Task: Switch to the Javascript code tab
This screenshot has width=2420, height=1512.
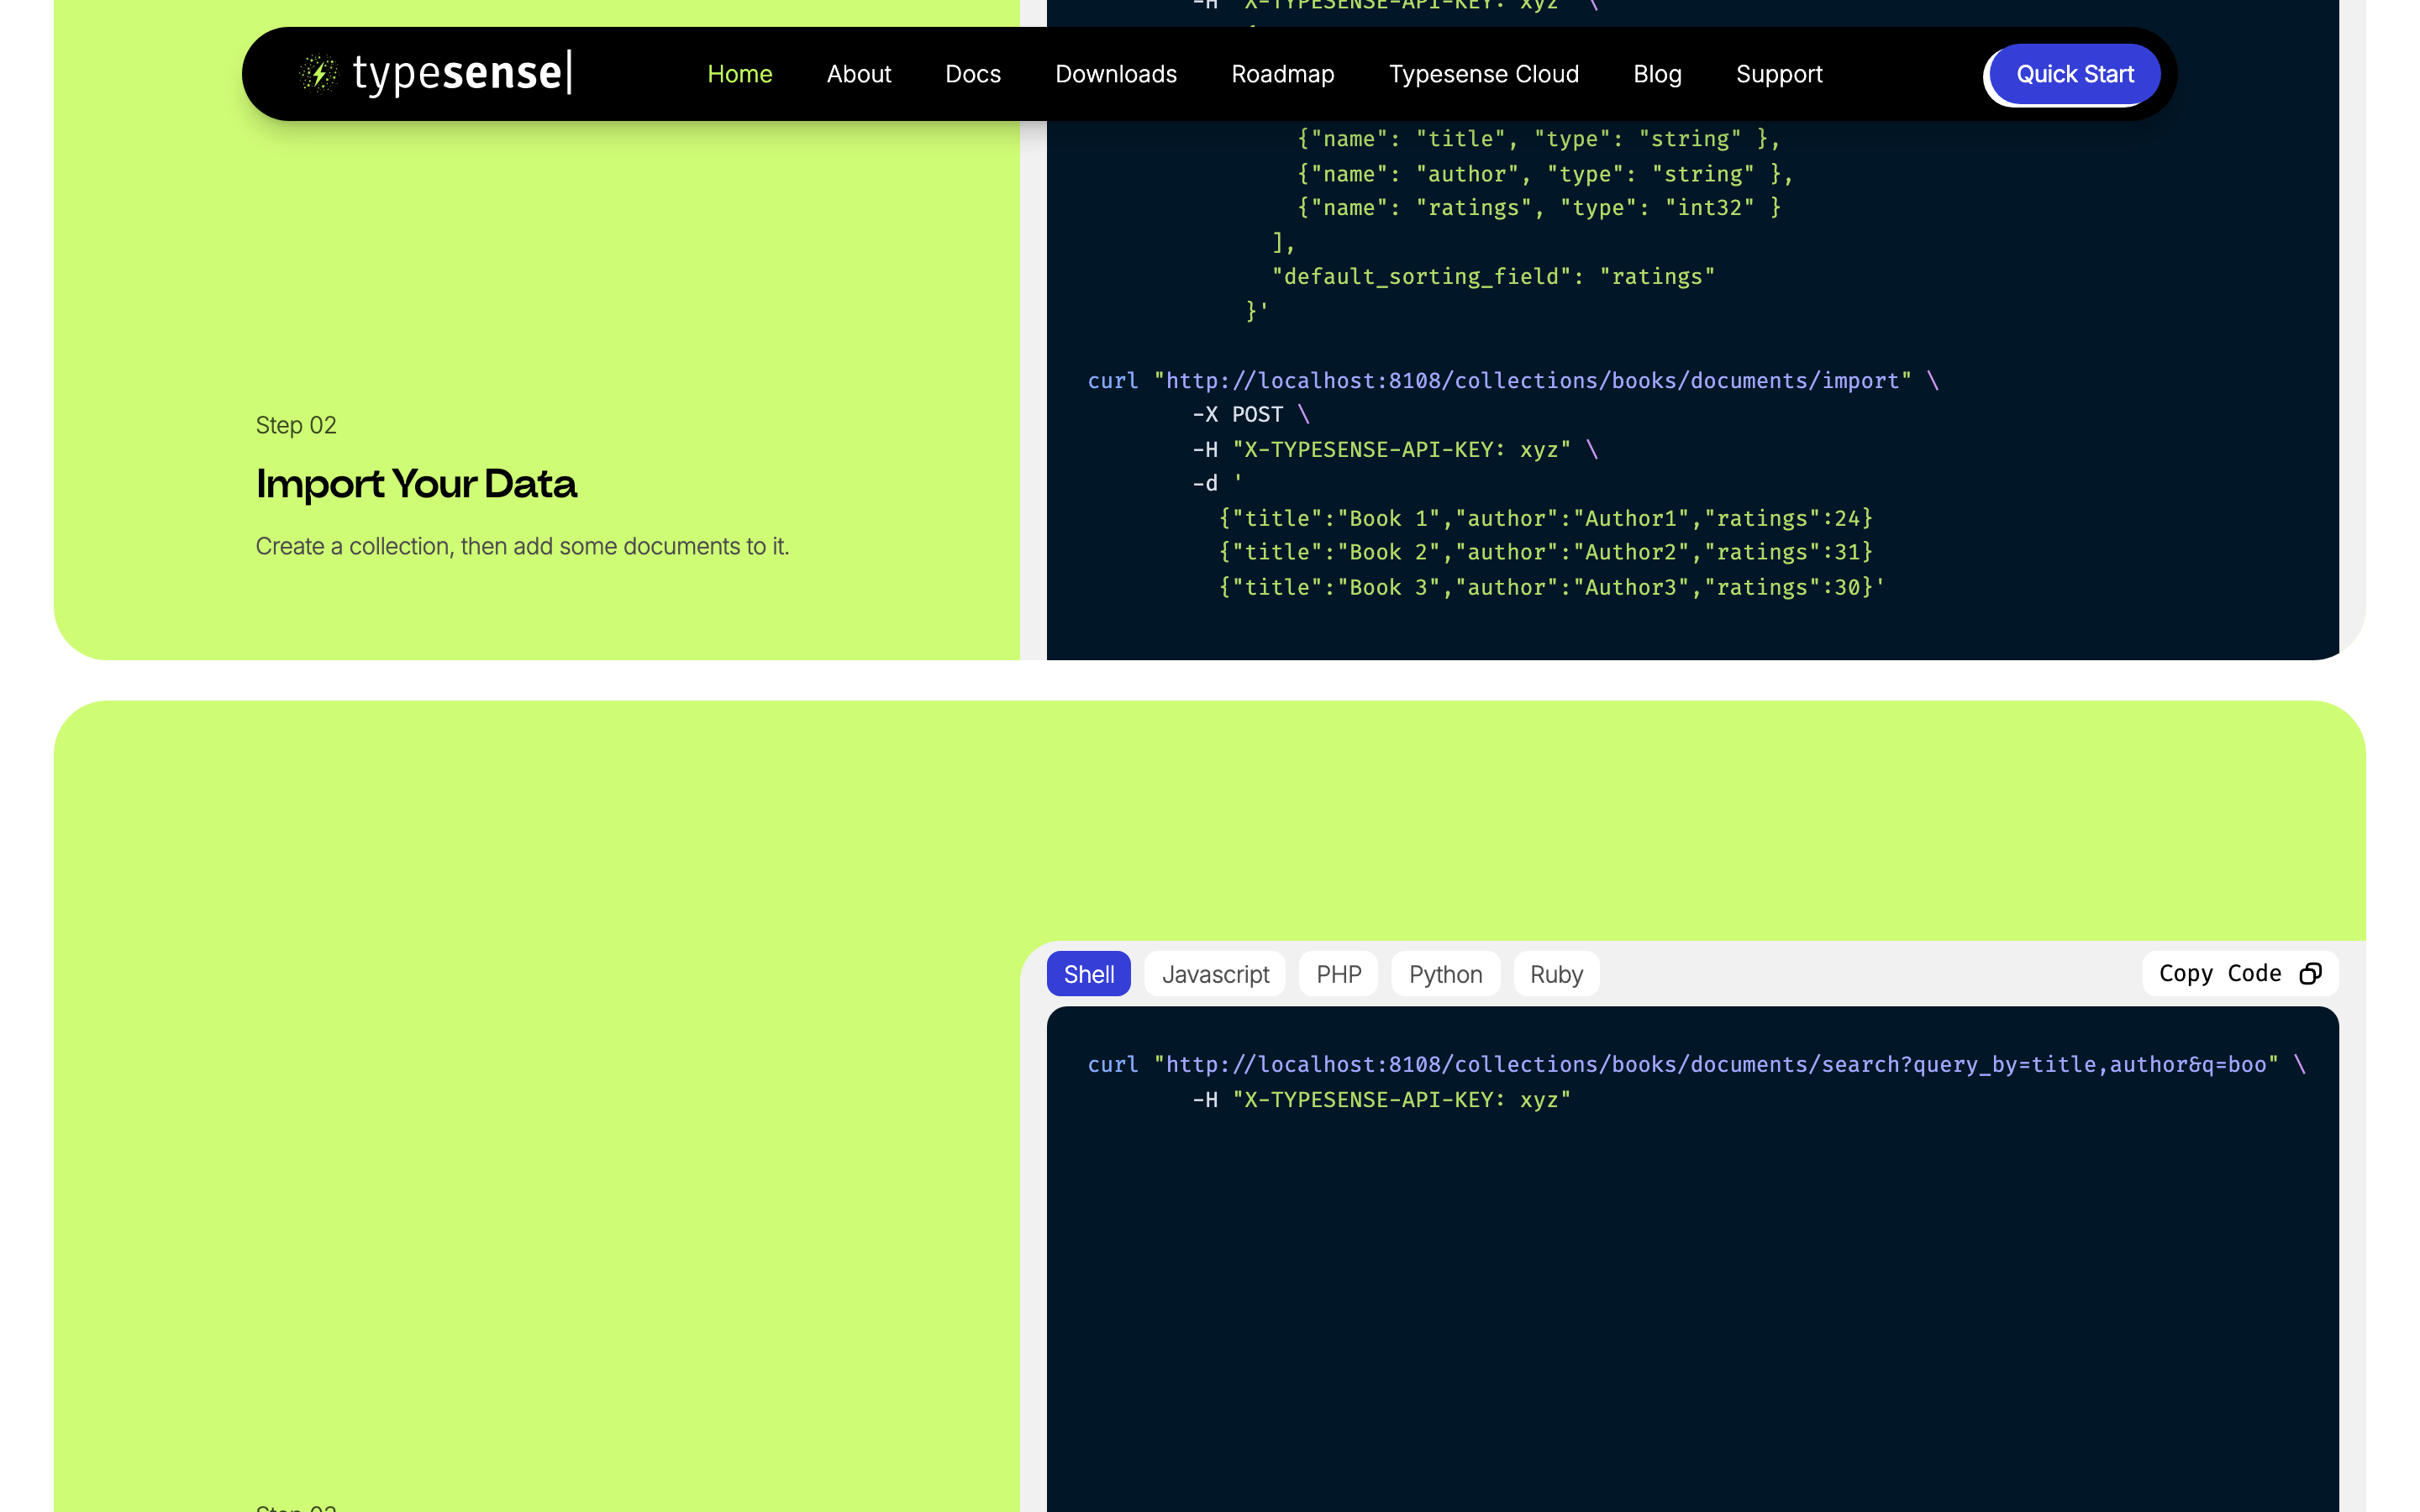Action: [x=1215, y=974]
